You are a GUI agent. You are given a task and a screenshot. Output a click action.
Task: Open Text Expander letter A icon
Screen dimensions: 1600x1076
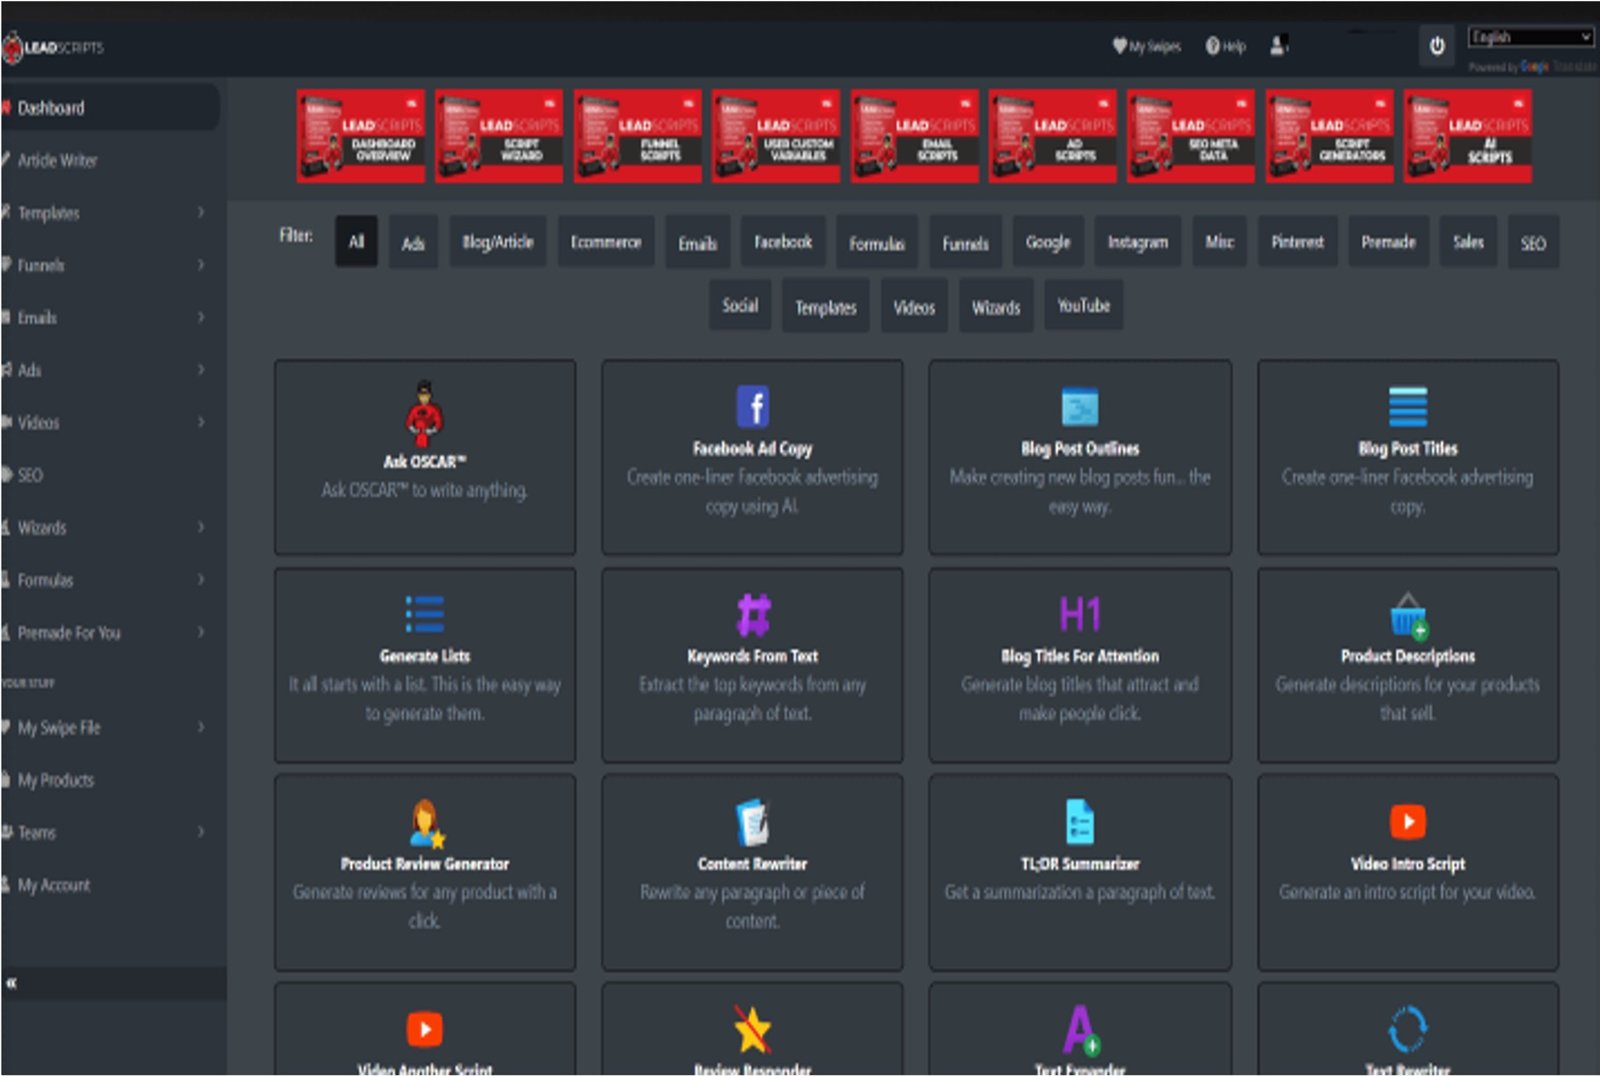(1080, 1030)
